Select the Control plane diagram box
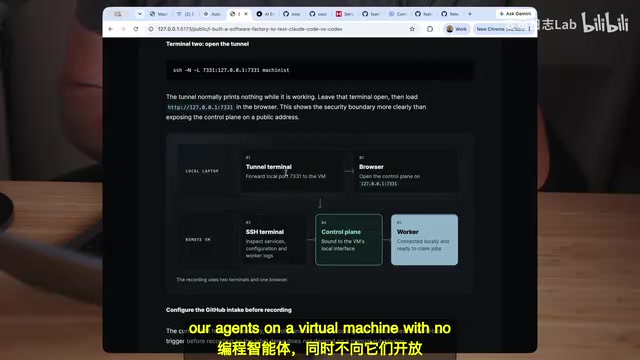The width and height of the screenshot is (640, 360). pos(349,240)
